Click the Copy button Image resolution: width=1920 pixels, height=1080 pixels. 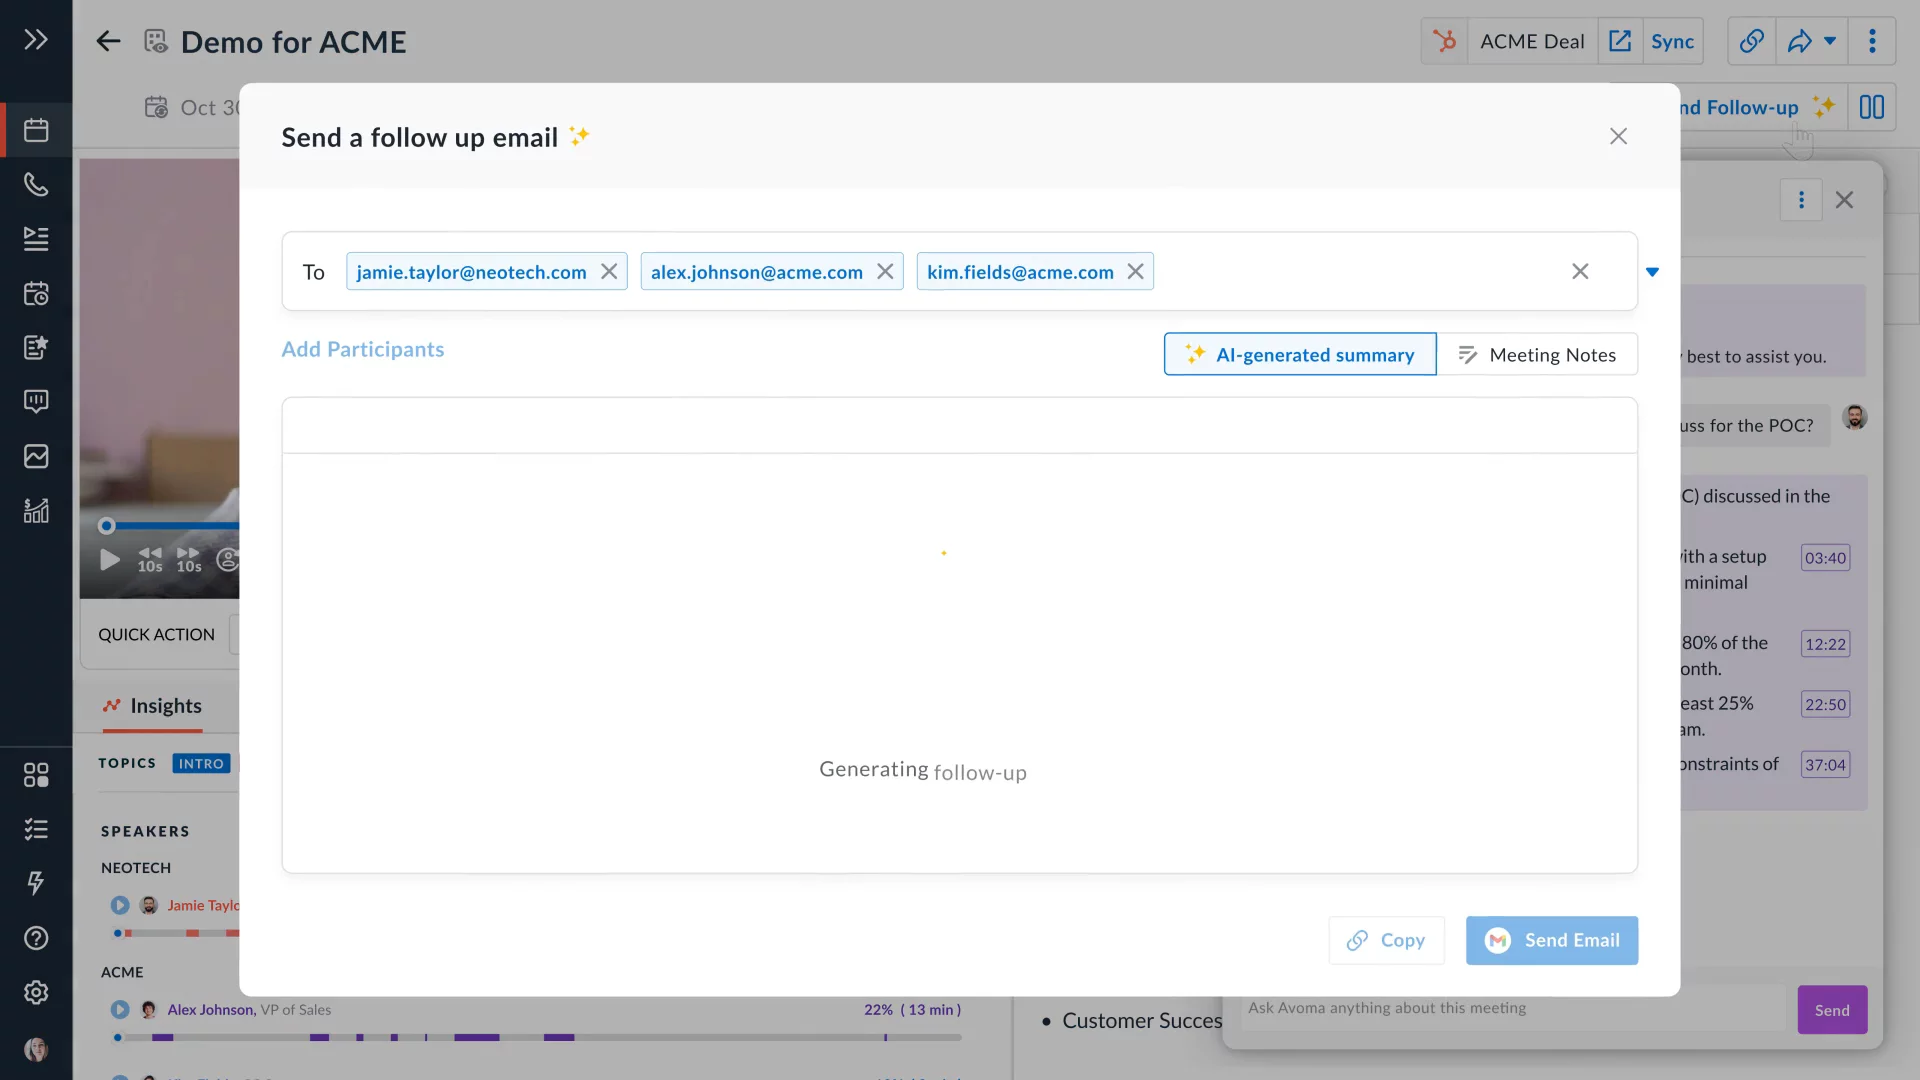coord(1386,940)
